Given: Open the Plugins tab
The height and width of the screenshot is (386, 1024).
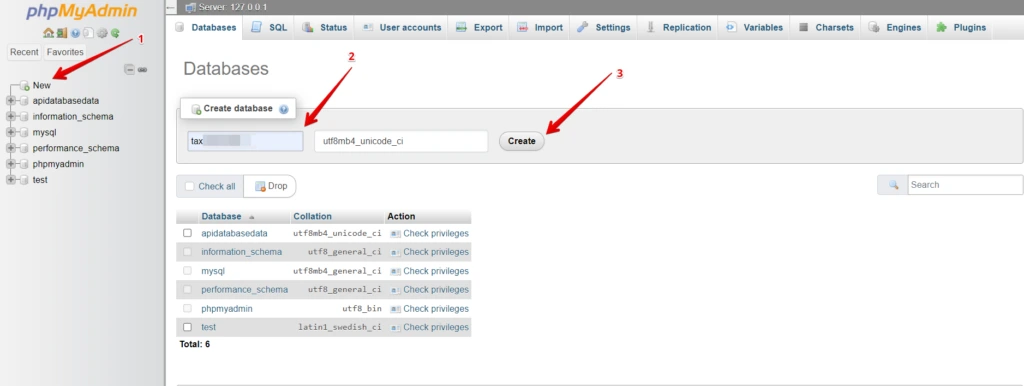Looking at the screenshot, I should pos(961,27).
